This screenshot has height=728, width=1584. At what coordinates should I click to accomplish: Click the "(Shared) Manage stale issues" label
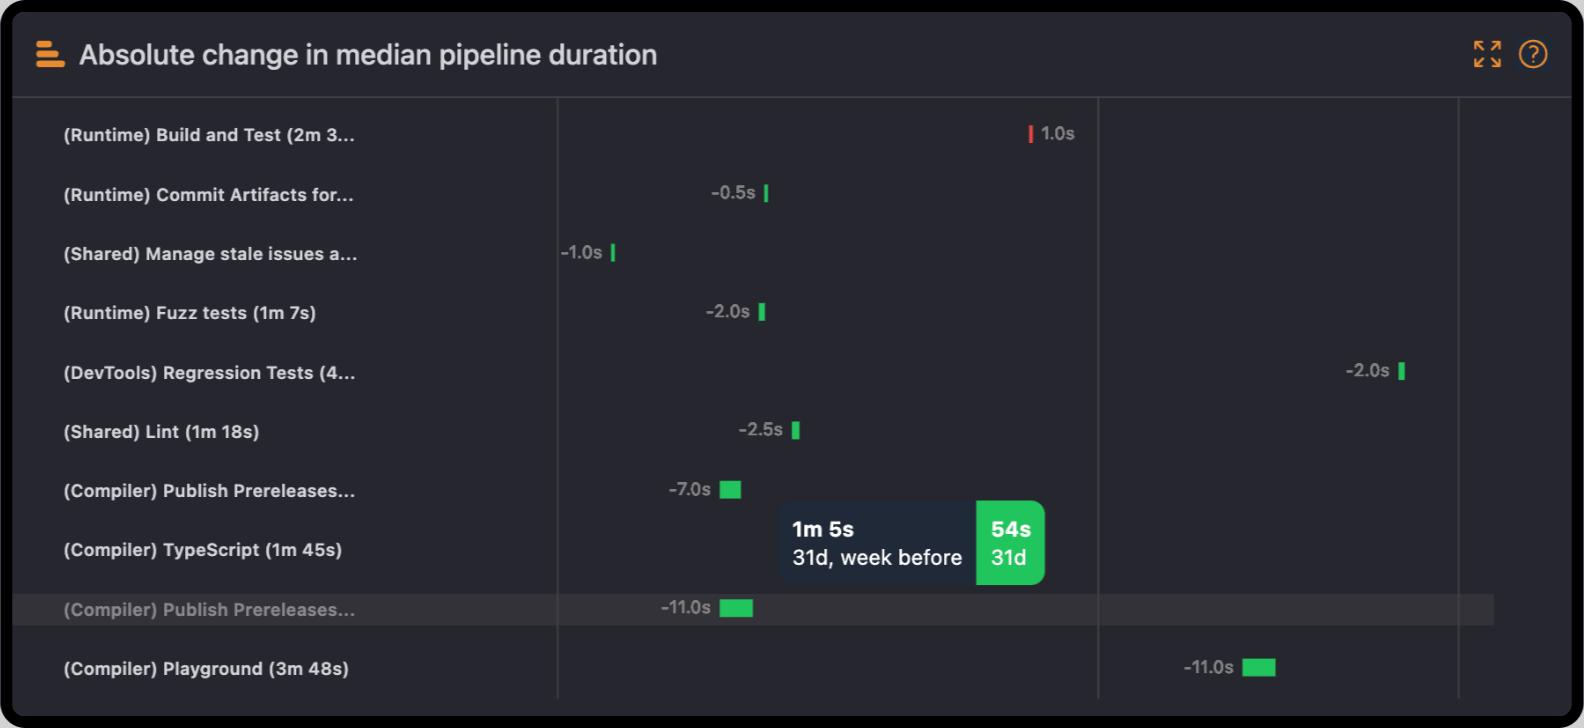click(210, 254)
